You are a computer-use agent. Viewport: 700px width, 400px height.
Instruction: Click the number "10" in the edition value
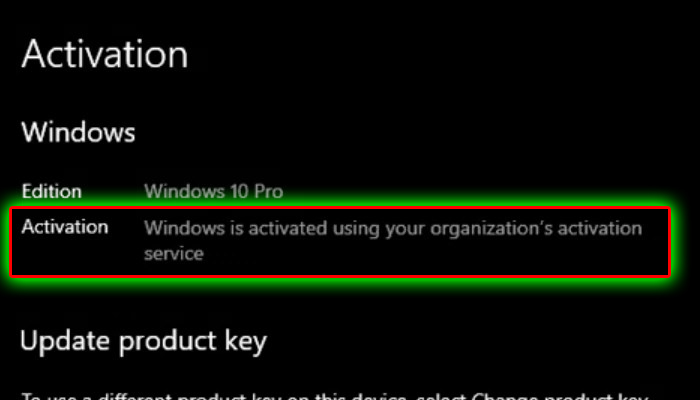pyautogui.click(x=239, y=192)
